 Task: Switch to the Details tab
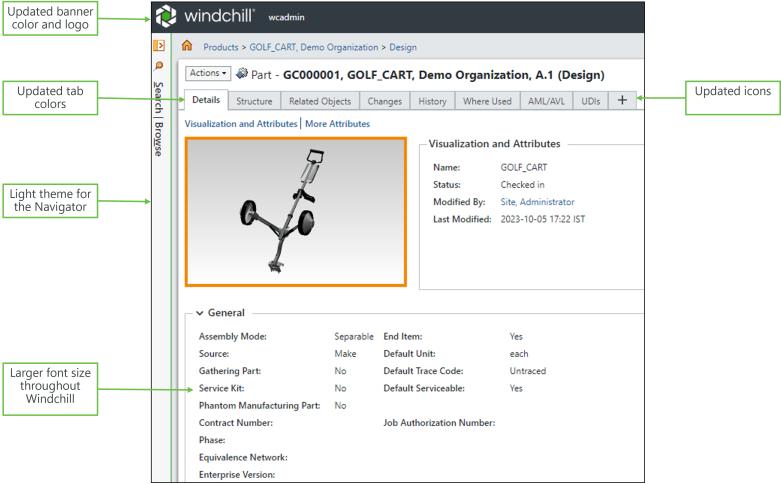206,100
